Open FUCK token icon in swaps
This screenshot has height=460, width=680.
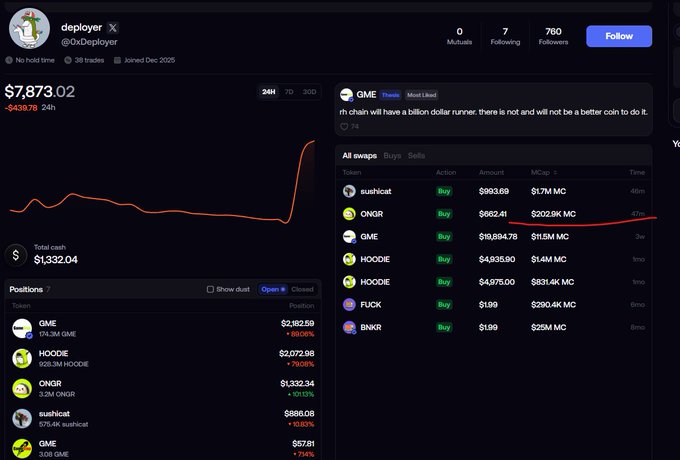(x=349, y=305)
